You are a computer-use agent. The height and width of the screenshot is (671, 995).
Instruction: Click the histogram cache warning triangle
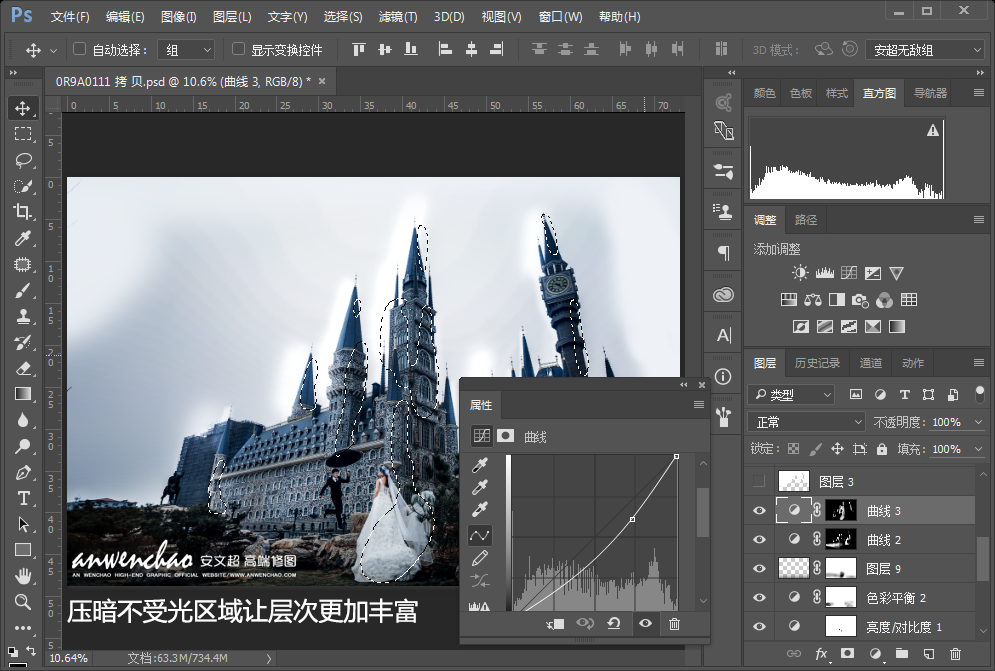tap(932, 130)
